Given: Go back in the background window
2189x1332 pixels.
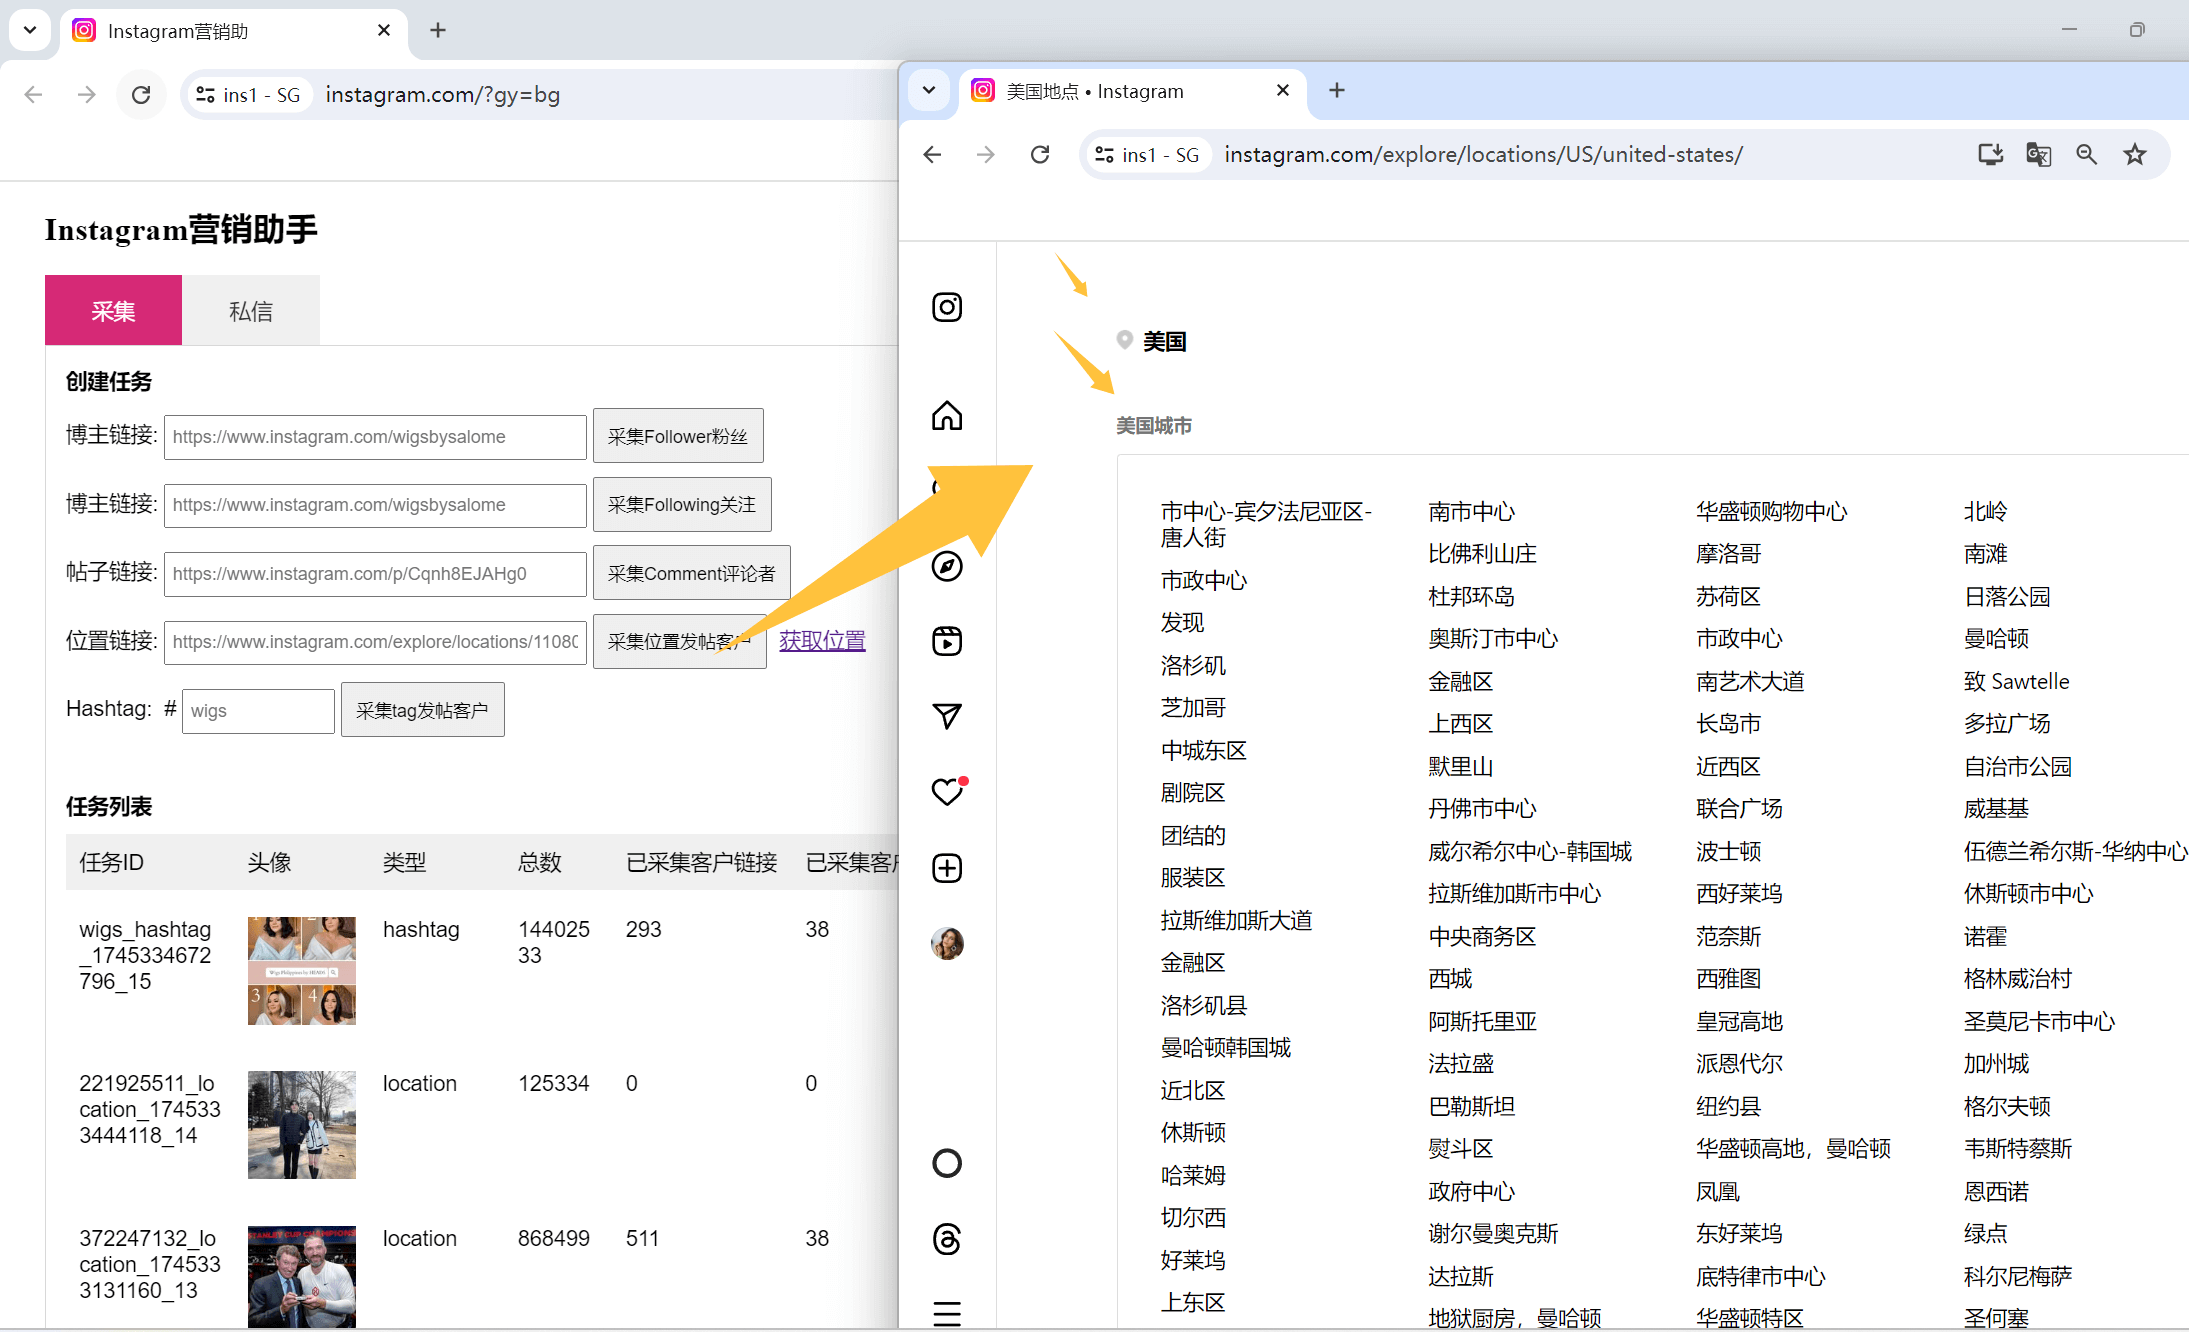Looking at the screenshot, I should (x=33, y=95).
